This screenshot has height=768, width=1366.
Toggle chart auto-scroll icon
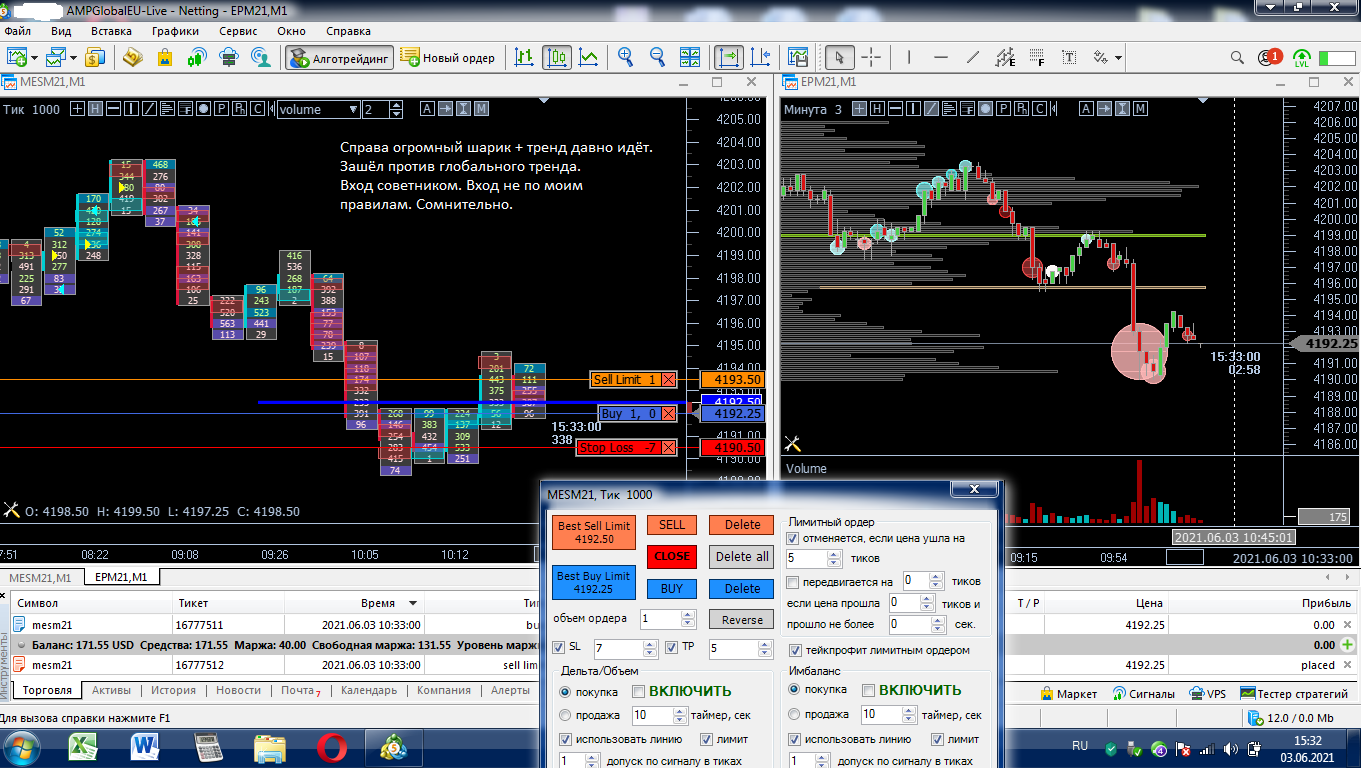coord(729,57)
